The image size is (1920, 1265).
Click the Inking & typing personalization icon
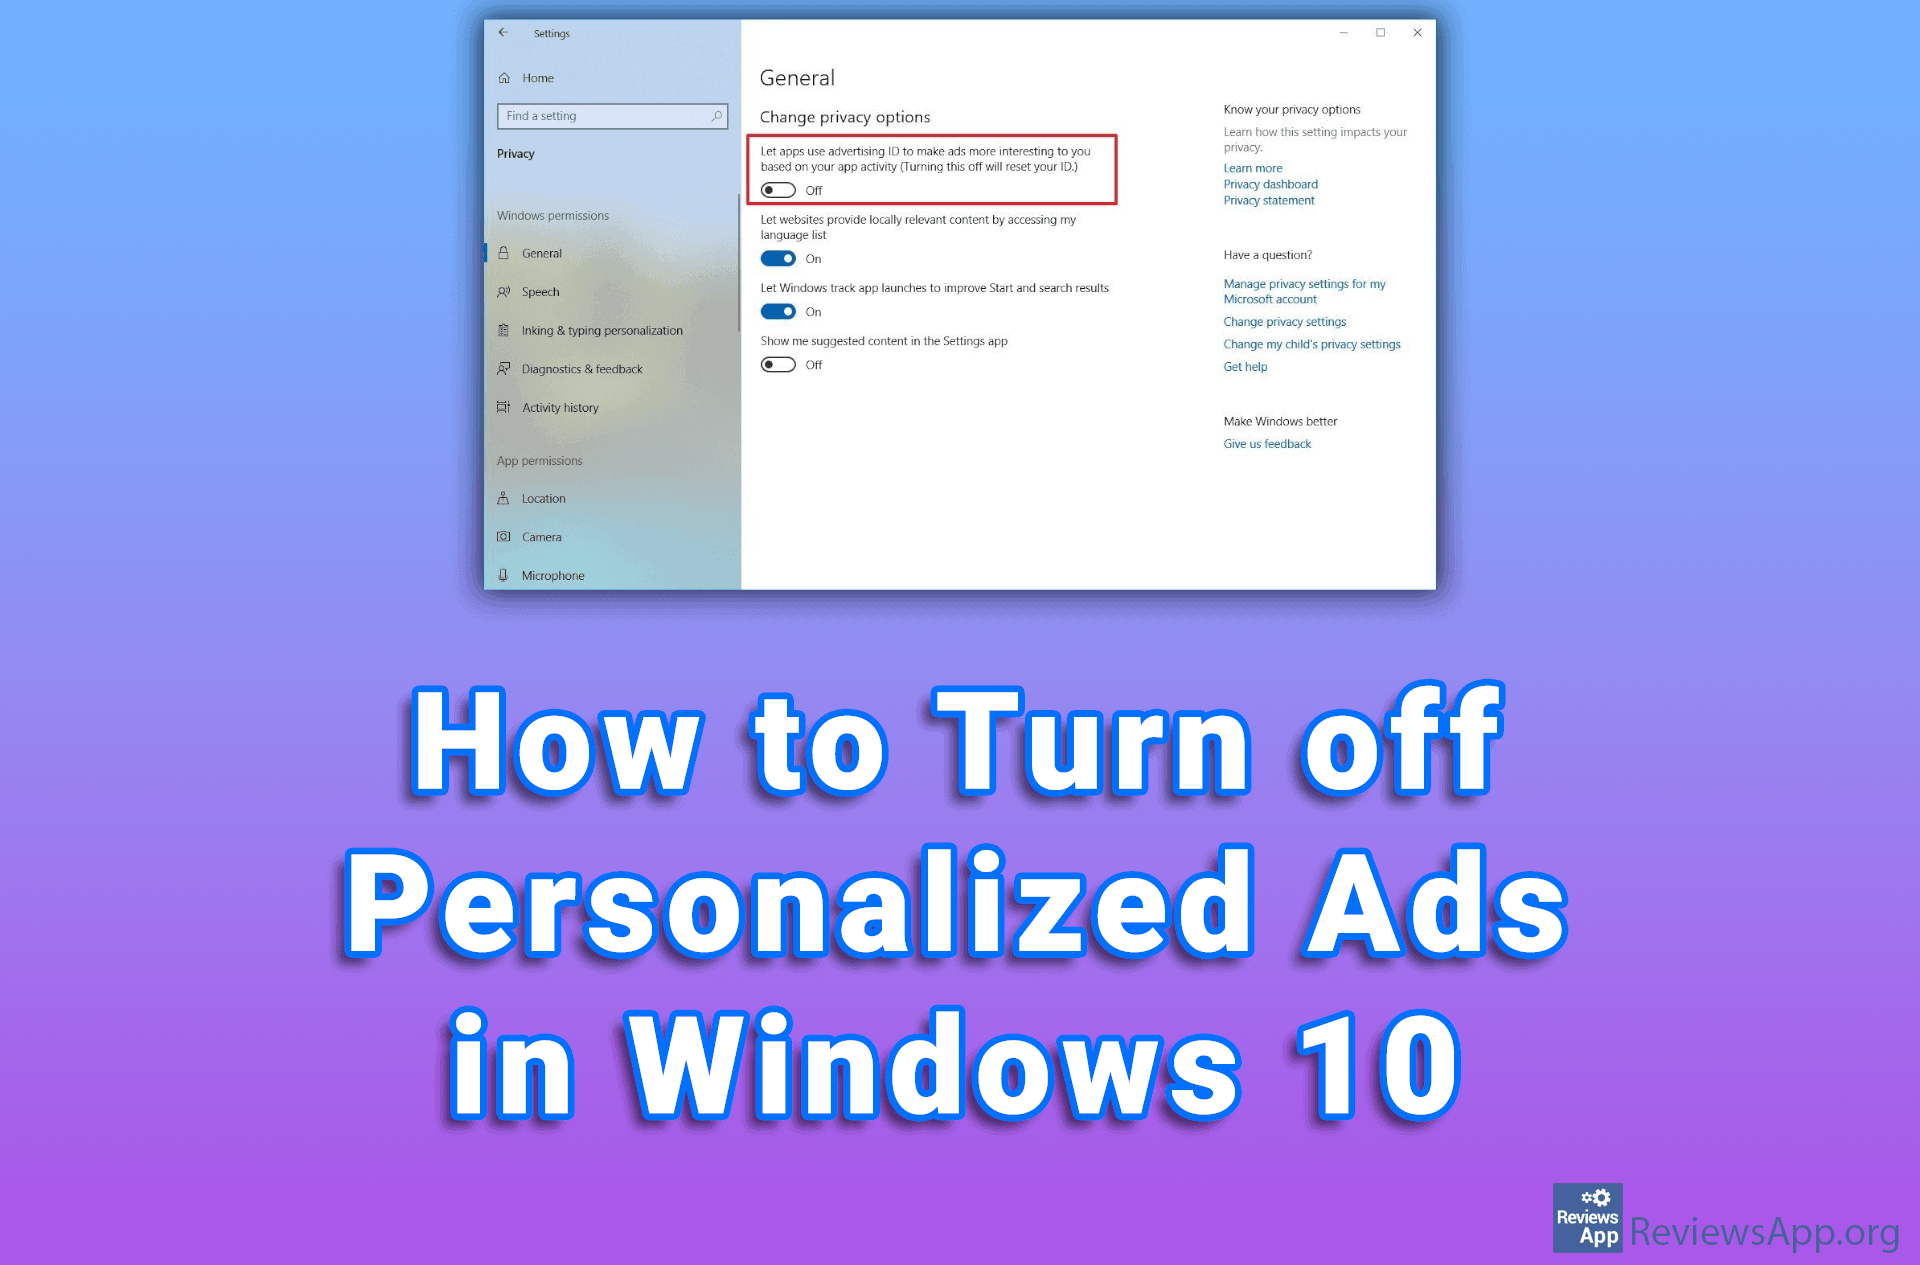[512, 328]
